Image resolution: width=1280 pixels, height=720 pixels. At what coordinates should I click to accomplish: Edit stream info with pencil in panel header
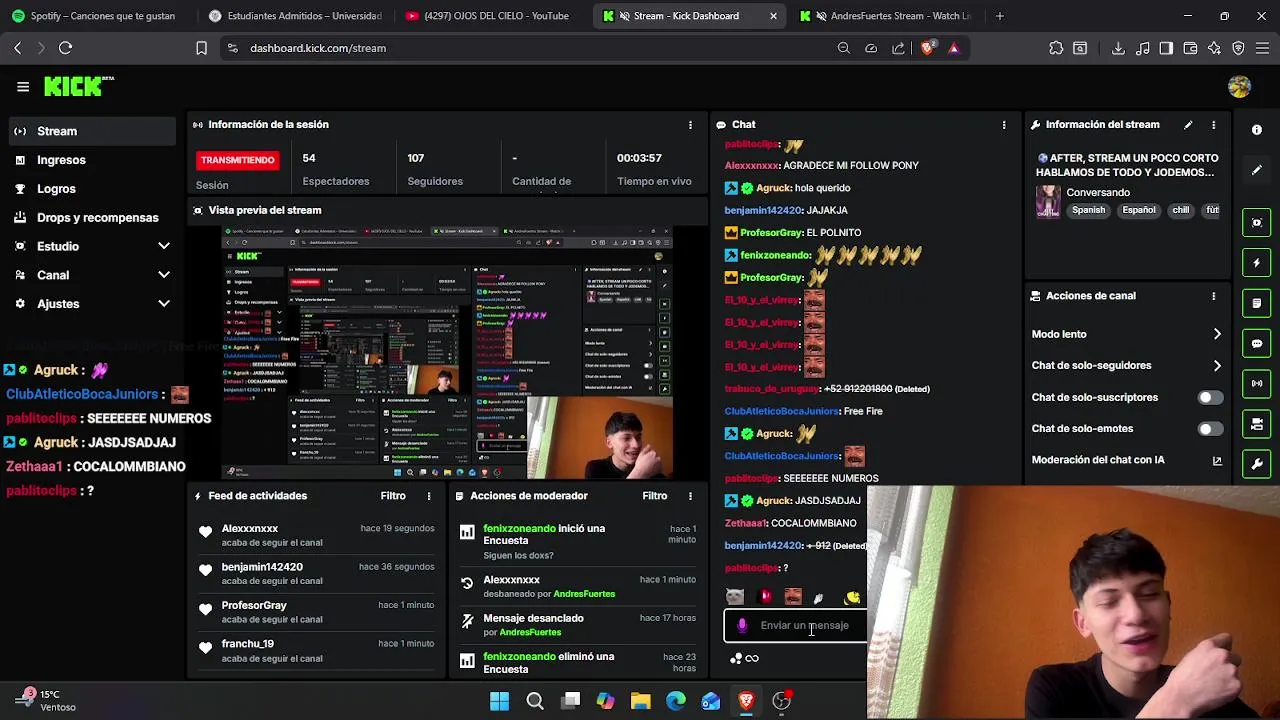click(x=1188, y=125)
